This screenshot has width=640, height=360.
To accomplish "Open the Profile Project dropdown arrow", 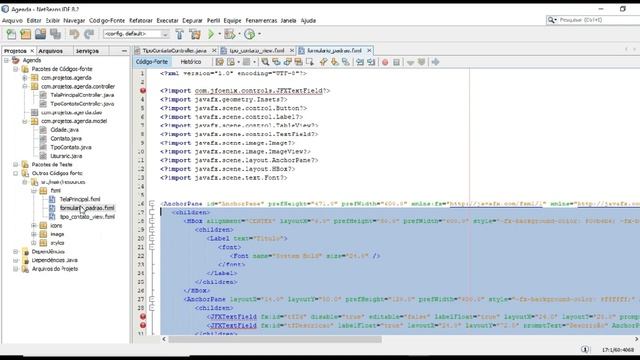I will pyautogui.click(x=259, y=34).
